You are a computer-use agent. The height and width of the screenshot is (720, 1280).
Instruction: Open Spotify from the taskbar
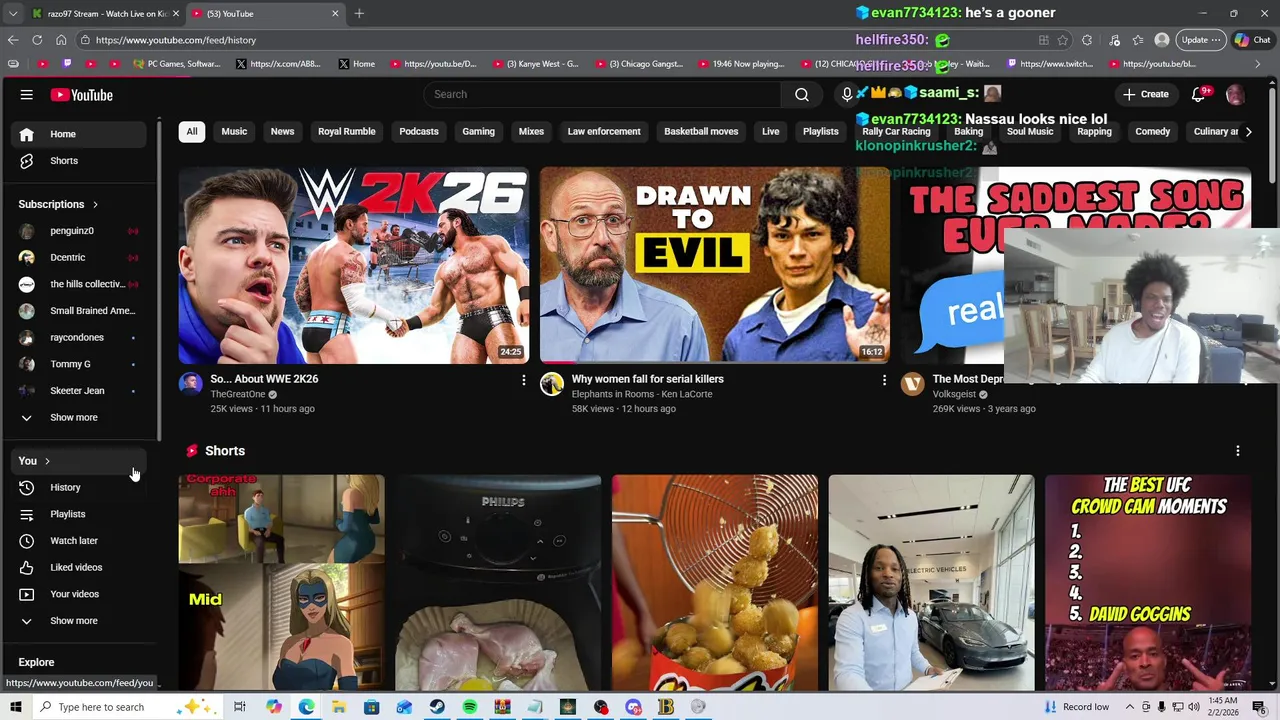(x=470, y=707)
